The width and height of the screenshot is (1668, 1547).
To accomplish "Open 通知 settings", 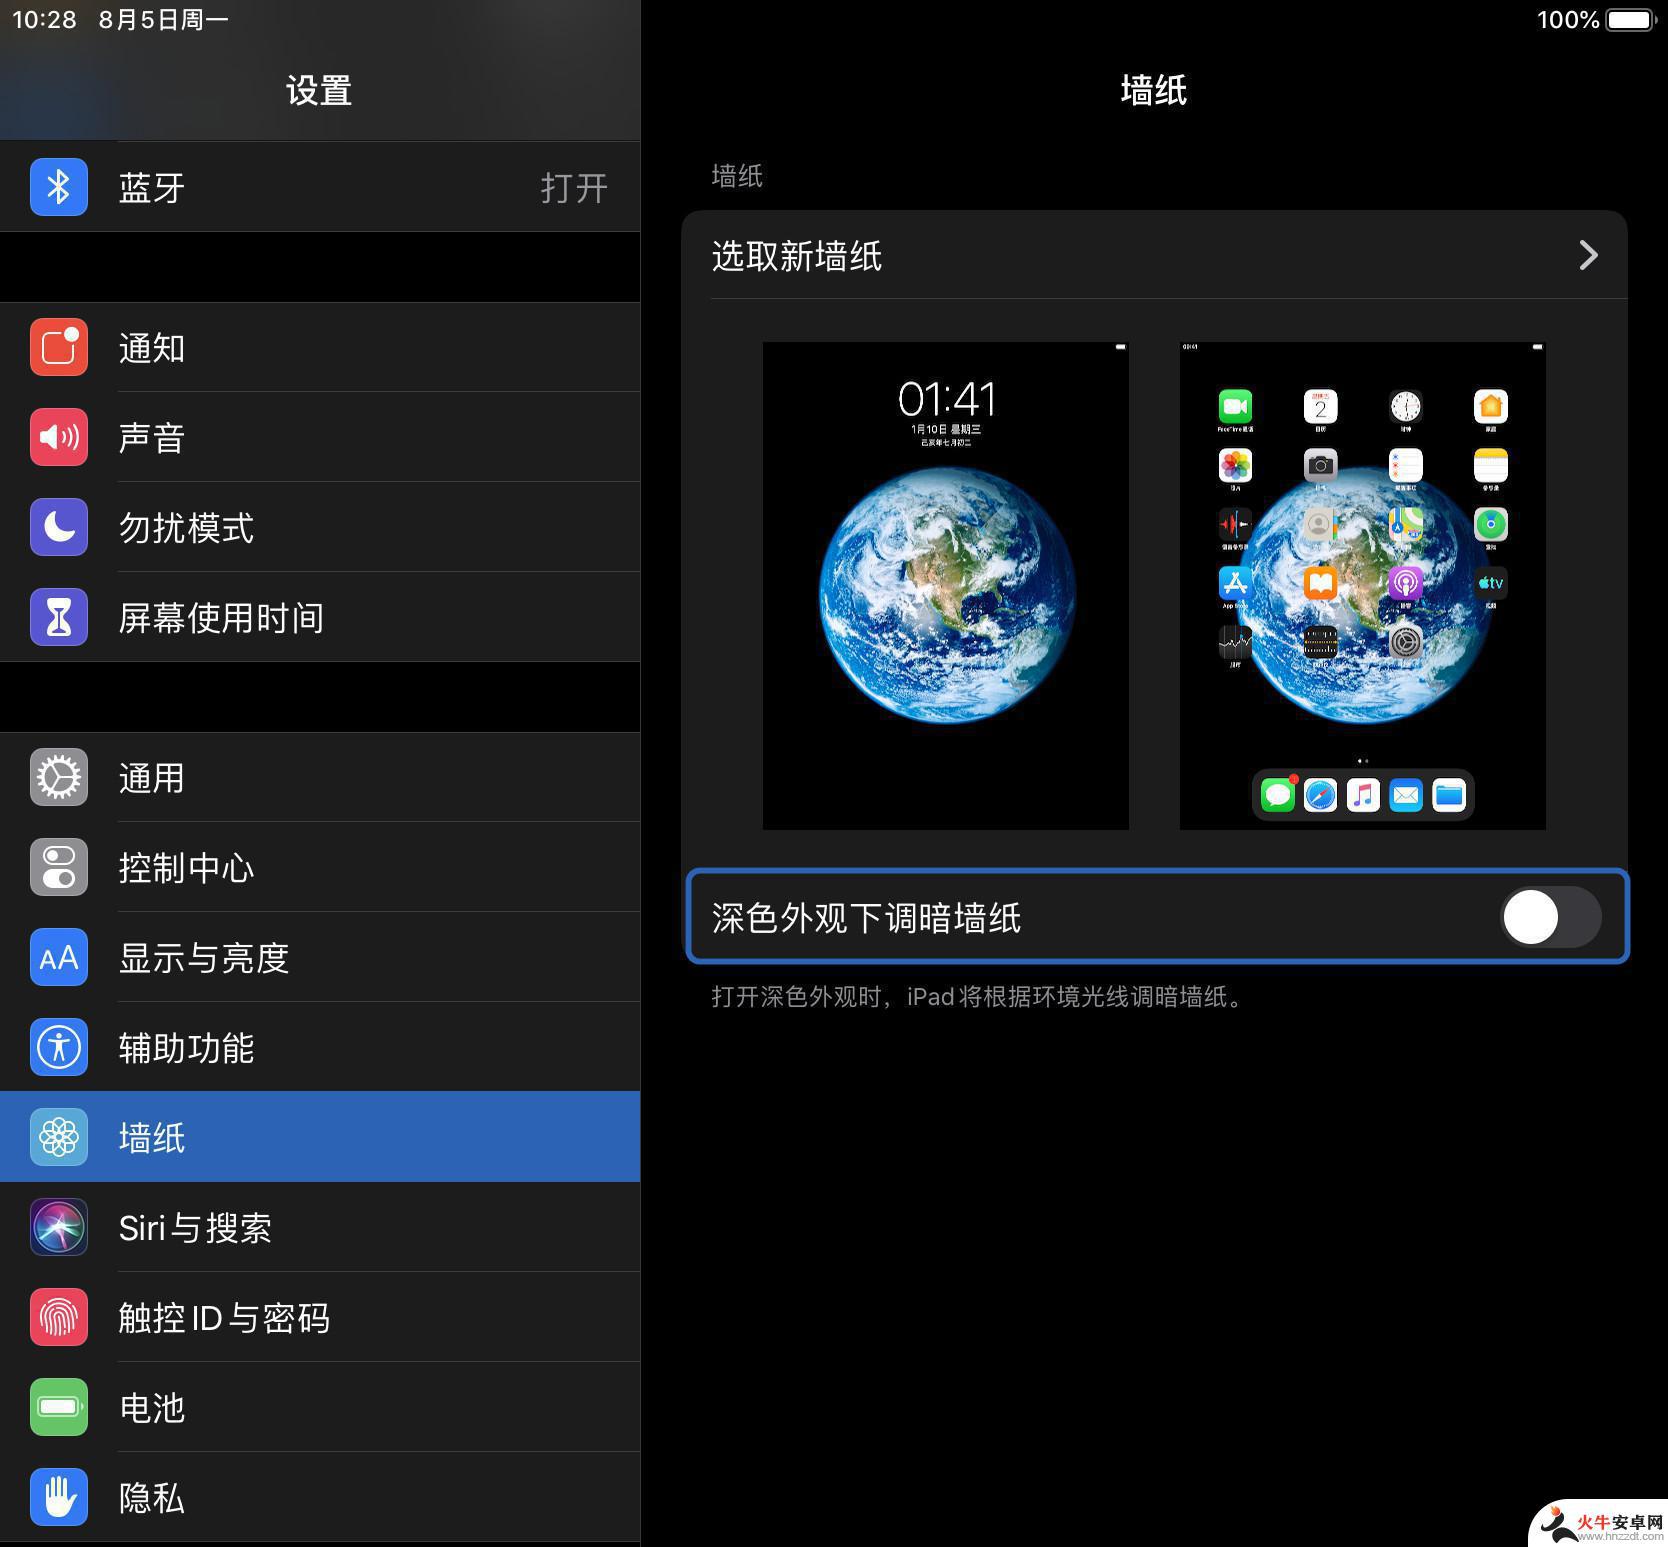I will (320, 347).
